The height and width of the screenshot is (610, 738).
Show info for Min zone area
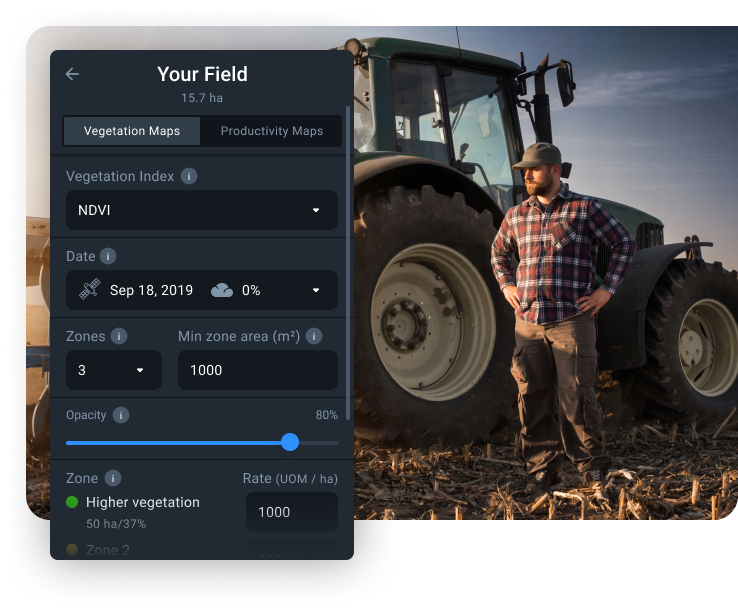[x=314, y=337]
